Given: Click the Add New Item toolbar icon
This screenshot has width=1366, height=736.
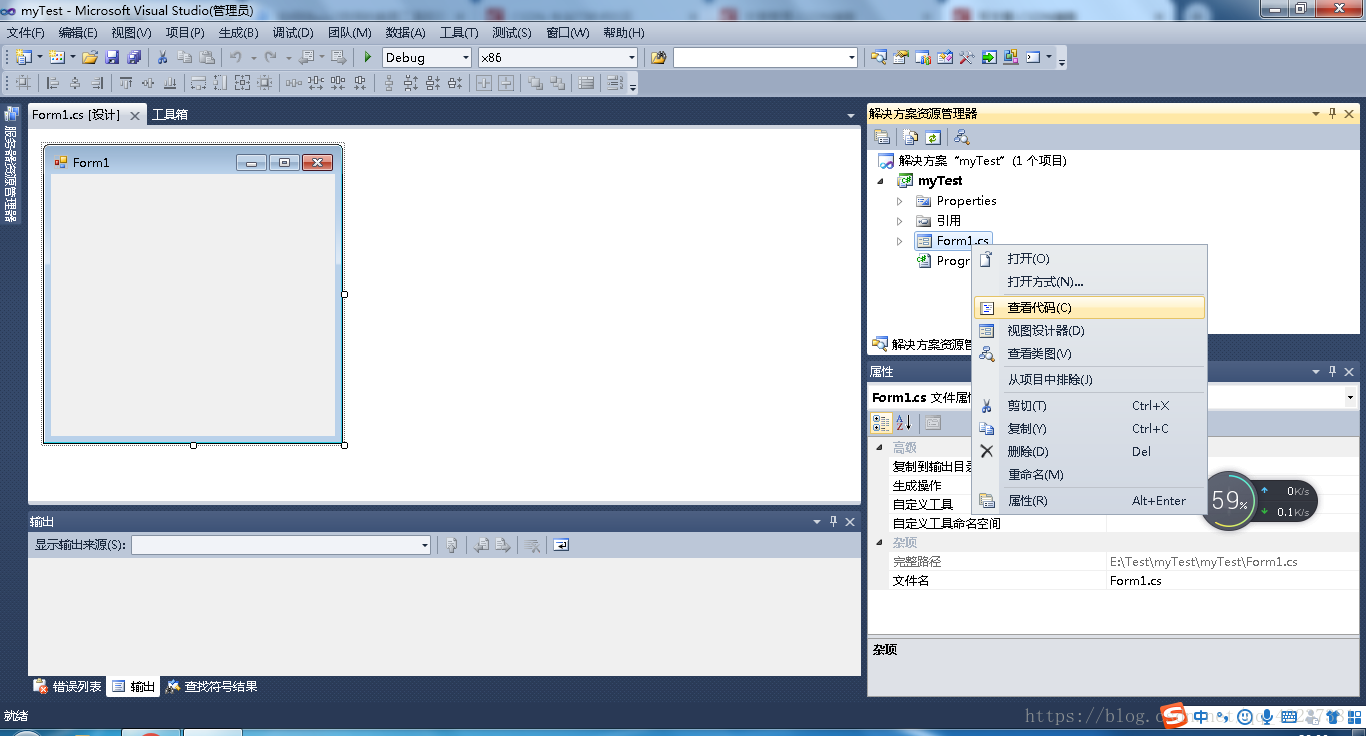Looking at the screenshot, I should tap(56, 57).
